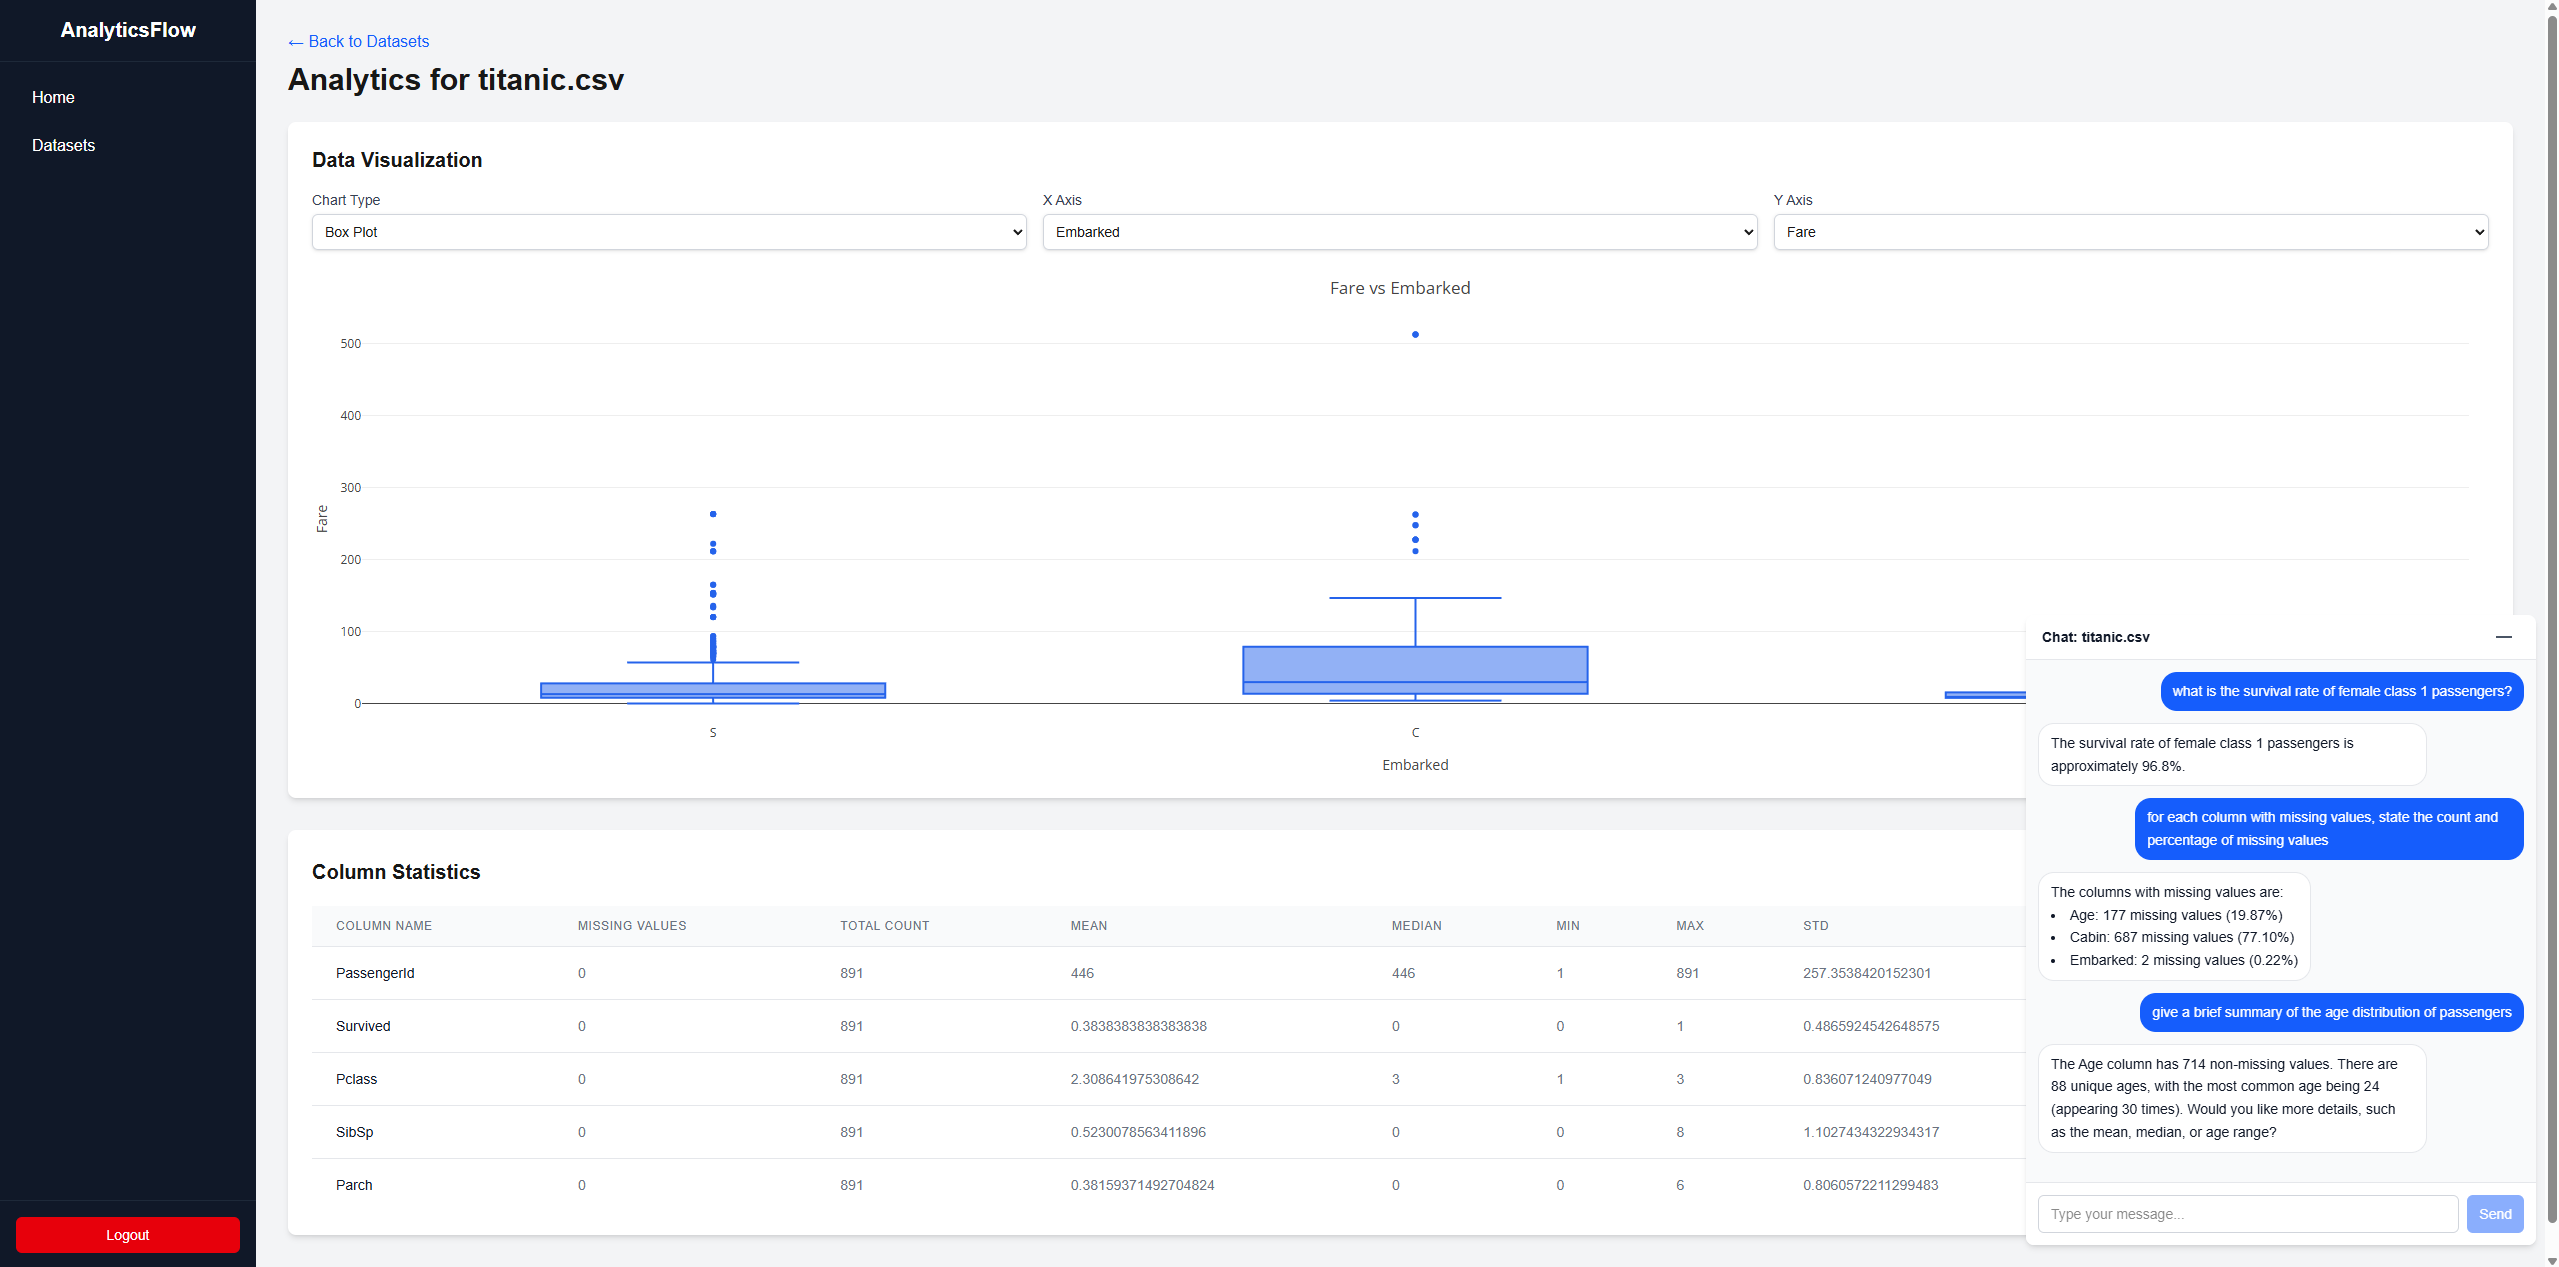This screenshot has width=2559, height=1267.
Task: Open the Y Axis Fare dropdown
Action: pos(2129,232)
